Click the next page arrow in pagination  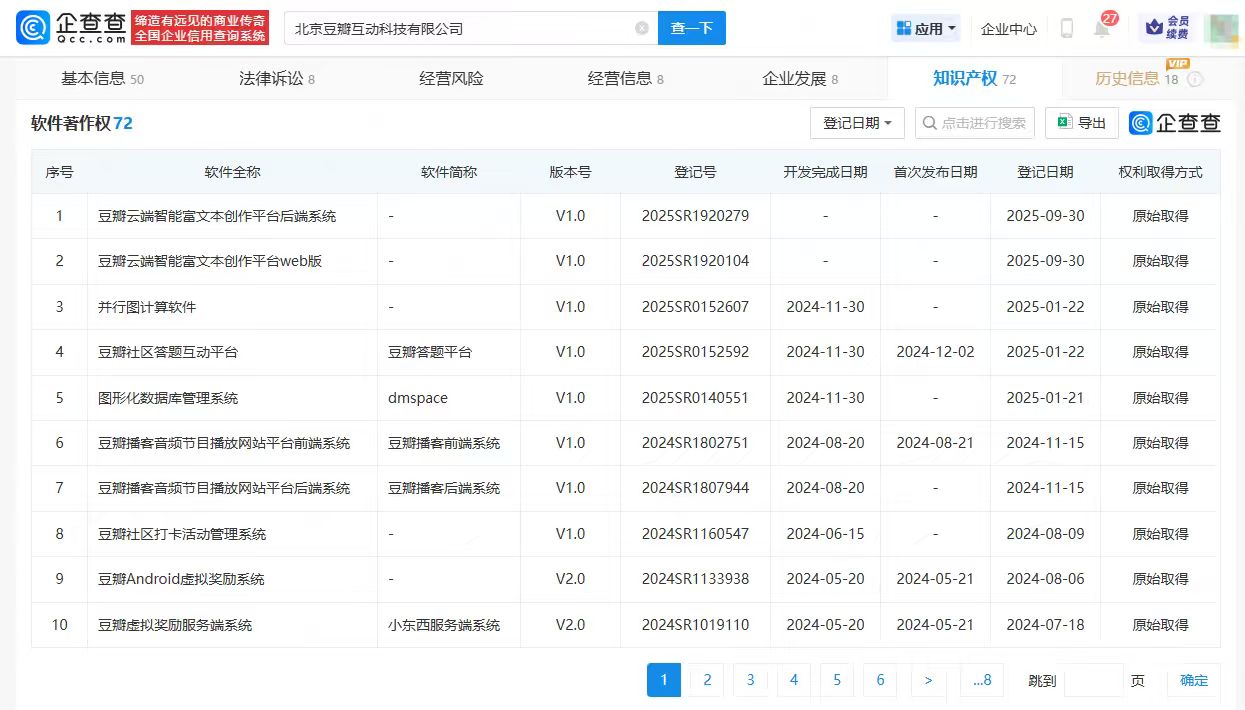click(x=928, y=680)
